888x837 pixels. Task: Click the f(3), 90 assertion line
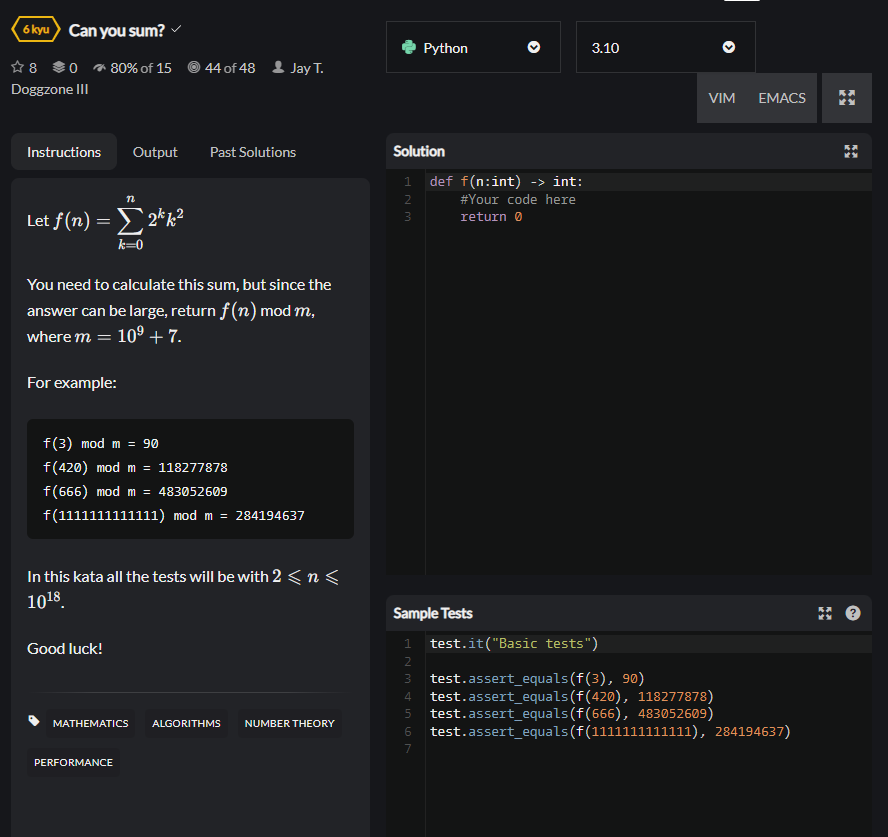(x=537, y=678)
